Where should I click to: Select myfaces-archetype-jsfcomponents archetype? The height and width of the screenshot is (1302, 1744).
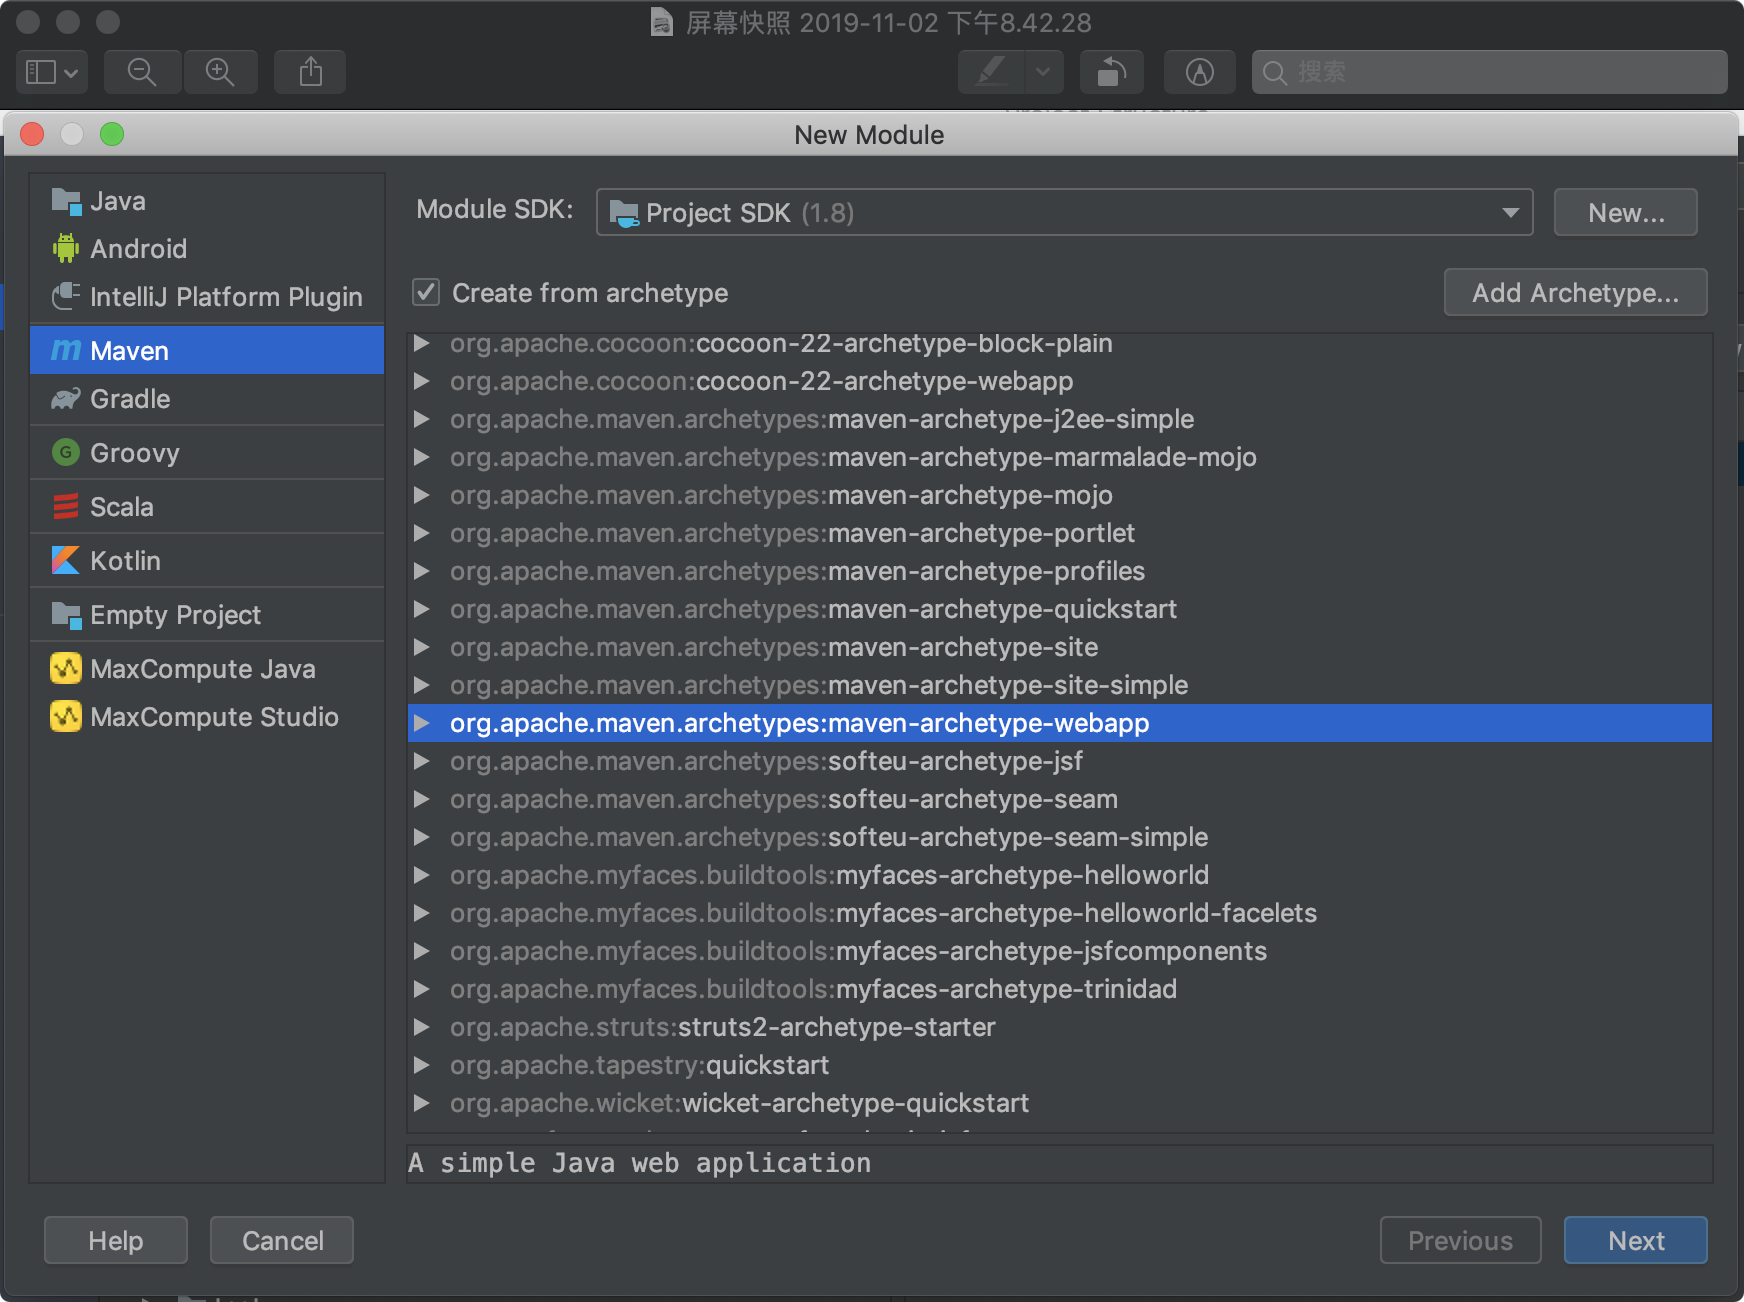coord(1060,951)
